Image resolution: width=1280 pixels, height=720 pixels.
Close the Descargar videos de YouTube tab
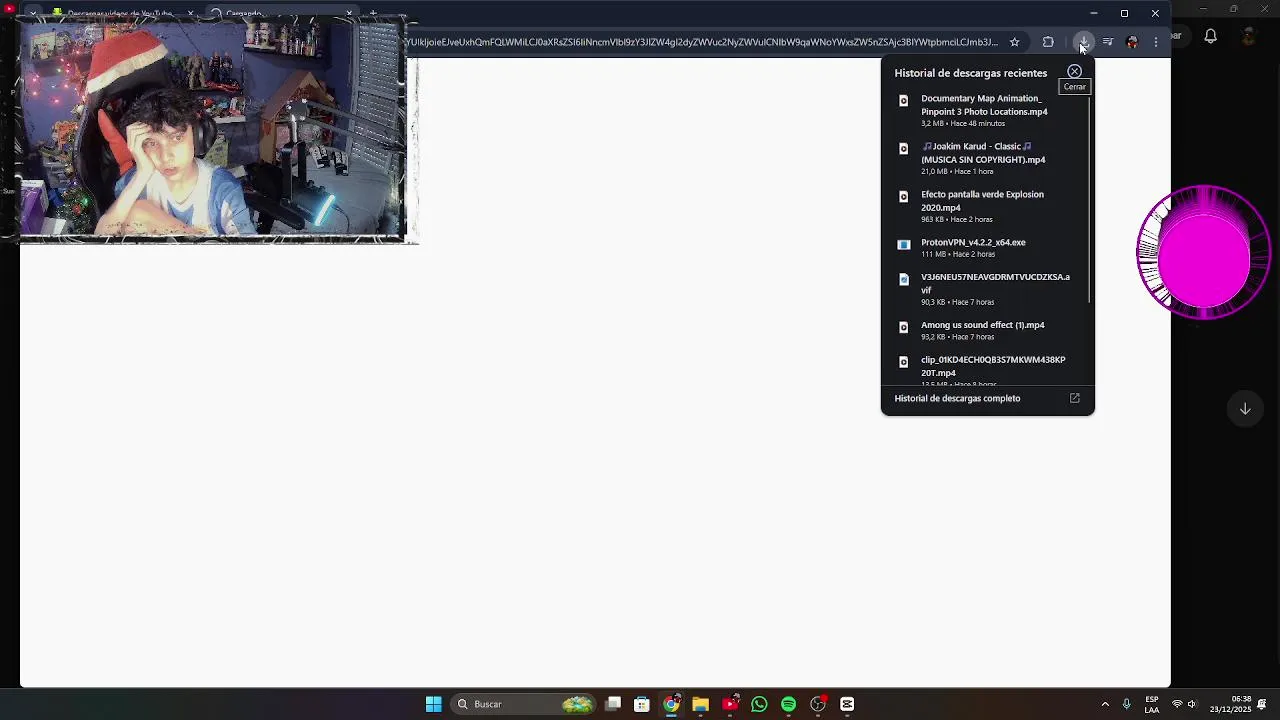point(190,13)
